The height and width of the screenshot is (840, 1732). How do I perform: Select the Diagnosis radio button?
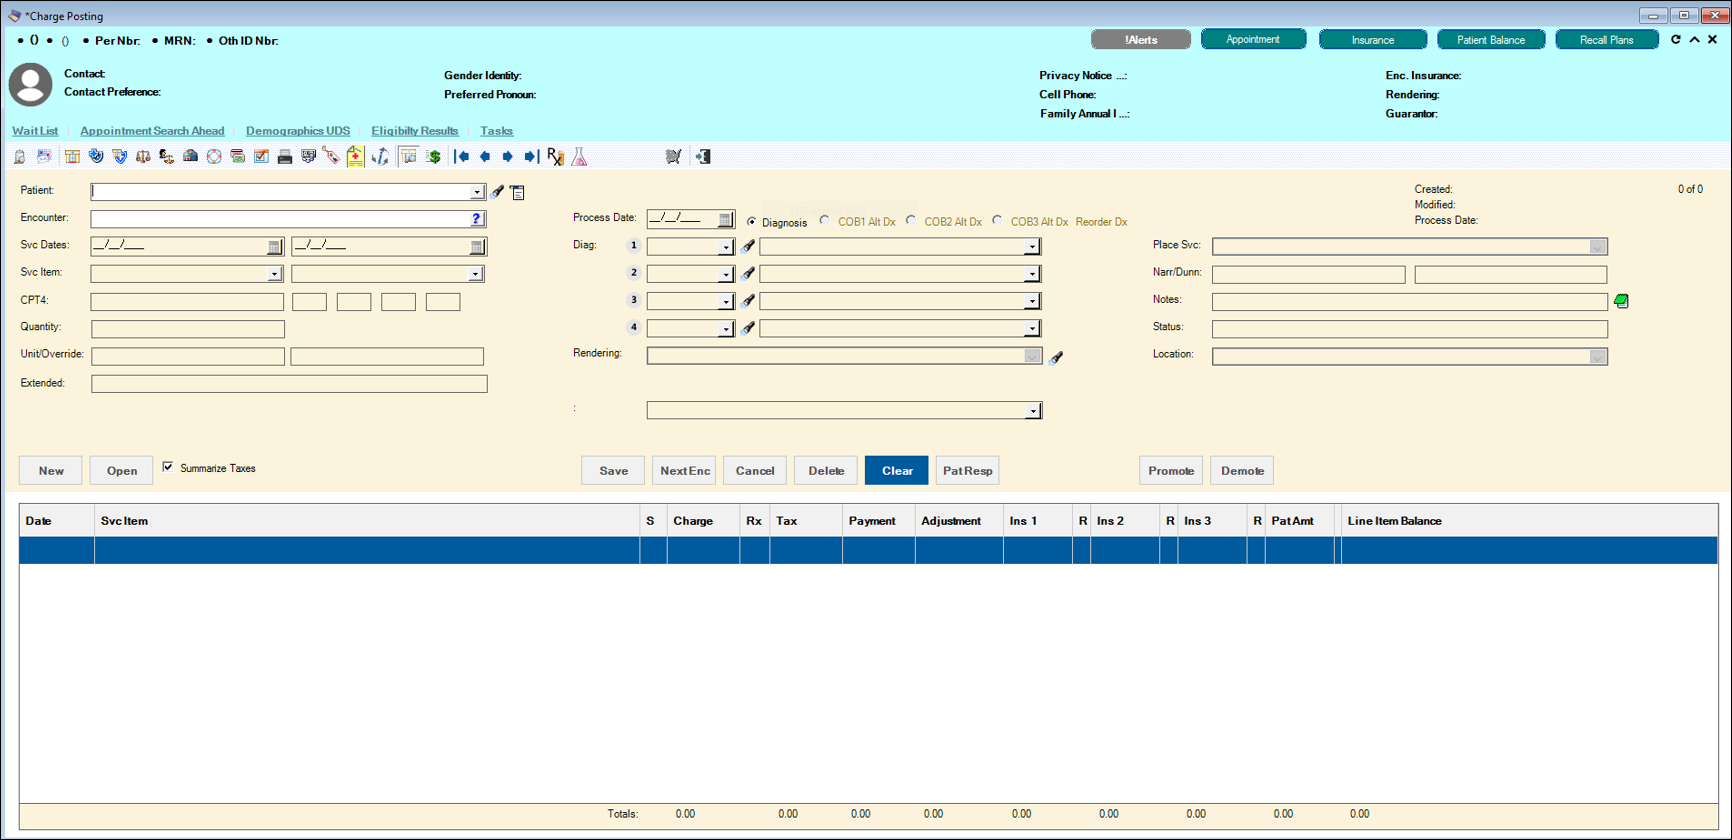pos(752,222)
